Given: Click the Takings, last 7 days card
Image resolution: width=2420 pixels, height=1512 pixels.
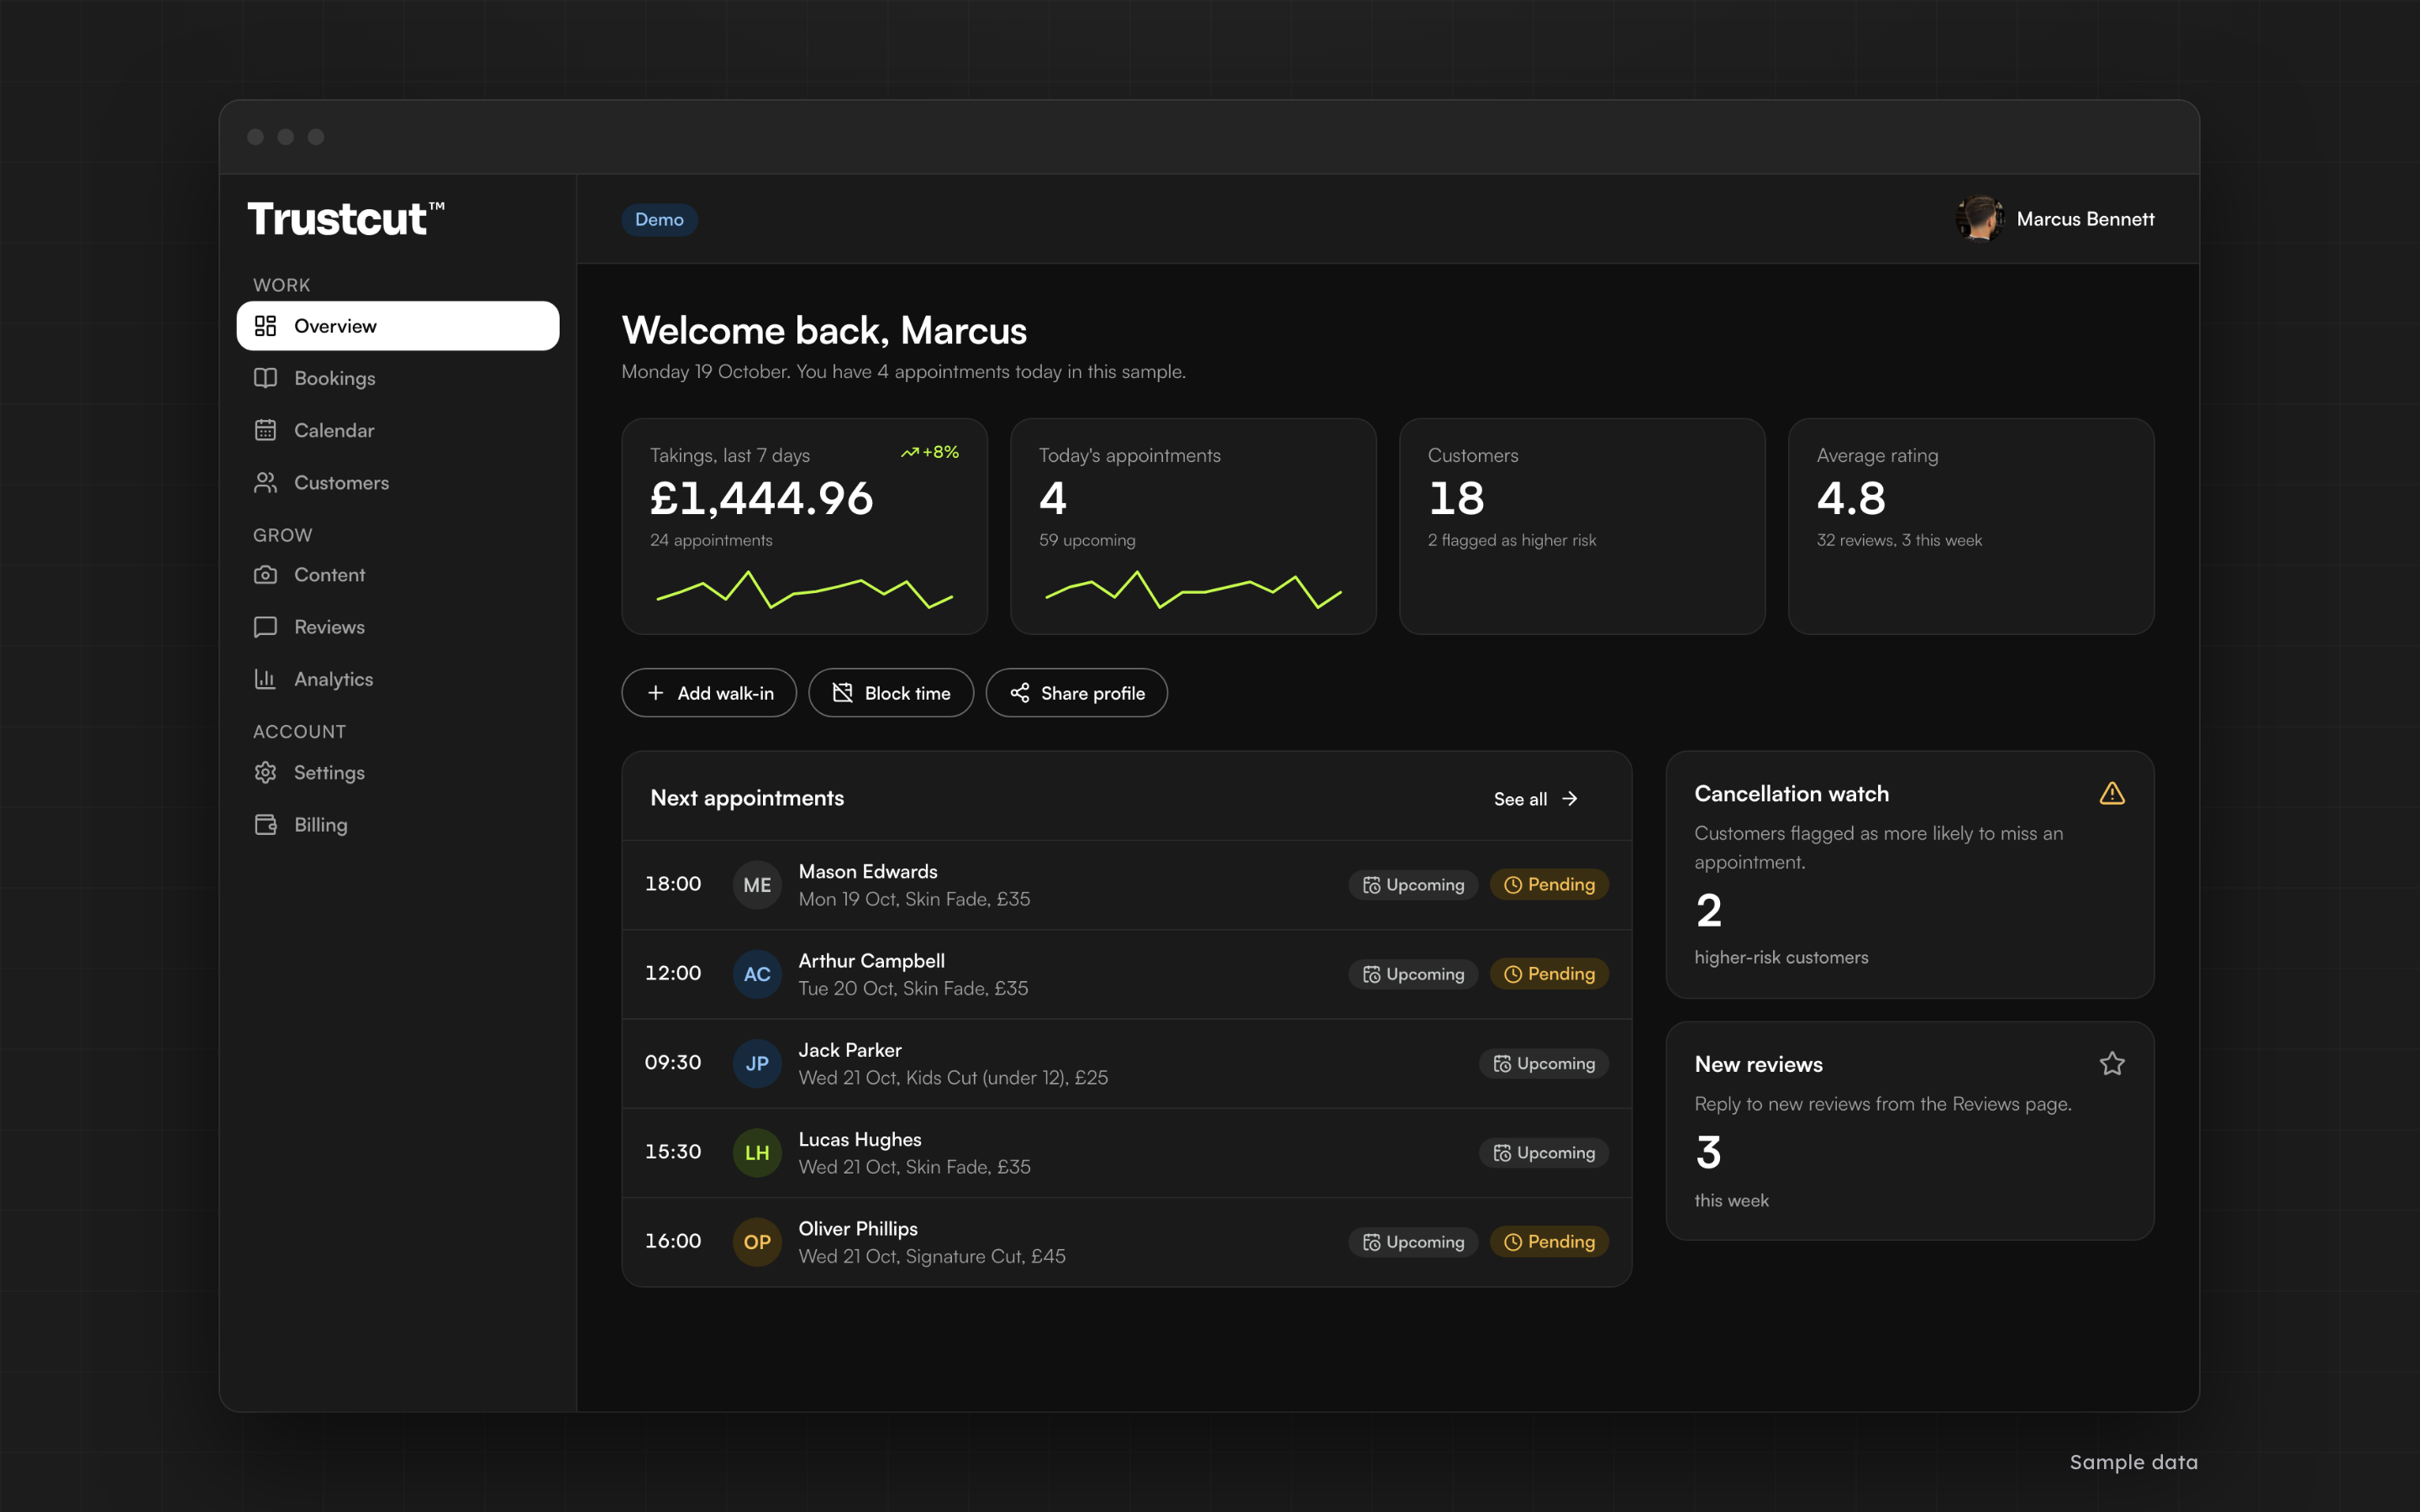Looking at the screenshot, I should pyautogui.click(x=805, y=526).
